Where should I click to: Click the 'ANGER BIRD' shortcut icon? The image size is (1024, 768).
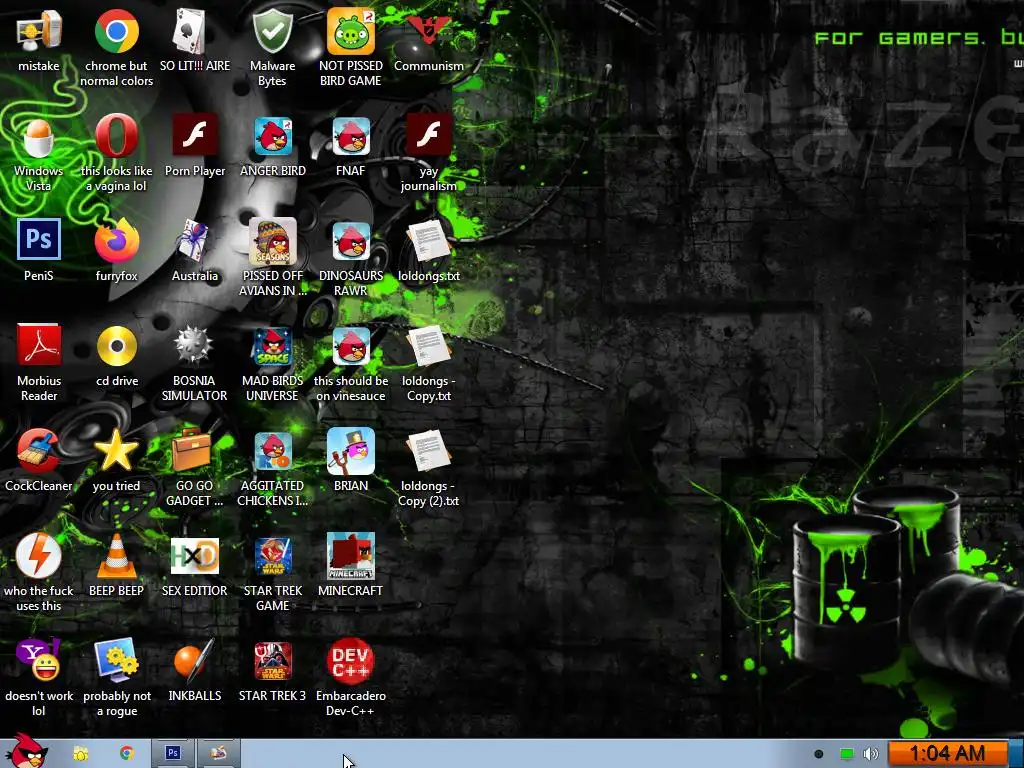(272, 136)
